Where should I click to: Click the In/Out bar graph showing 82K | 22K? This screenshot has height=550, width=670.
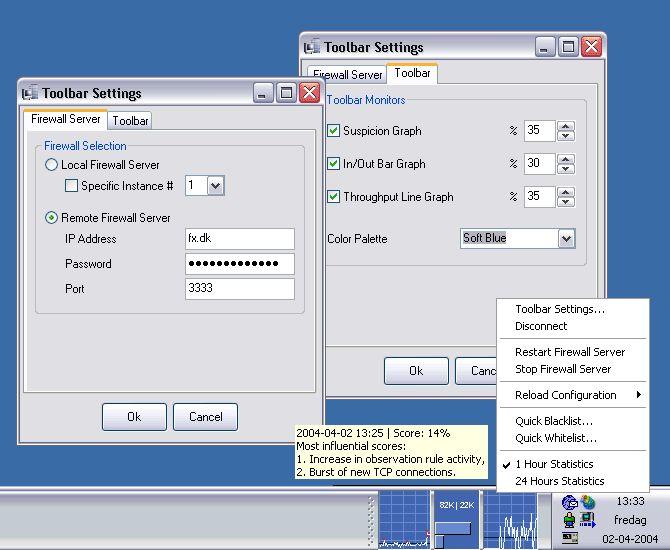[x=456, y=520]
